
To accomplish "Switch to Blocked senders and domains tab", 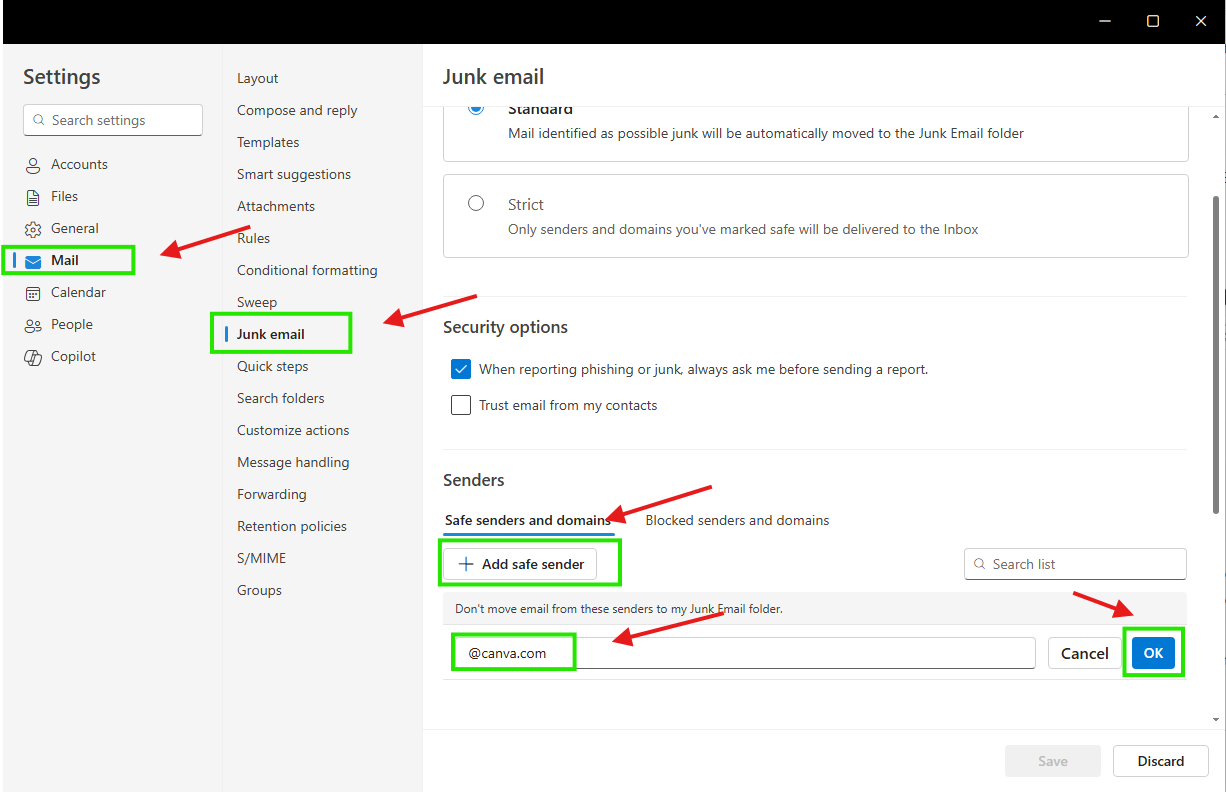I will click(x=737, y=520).
